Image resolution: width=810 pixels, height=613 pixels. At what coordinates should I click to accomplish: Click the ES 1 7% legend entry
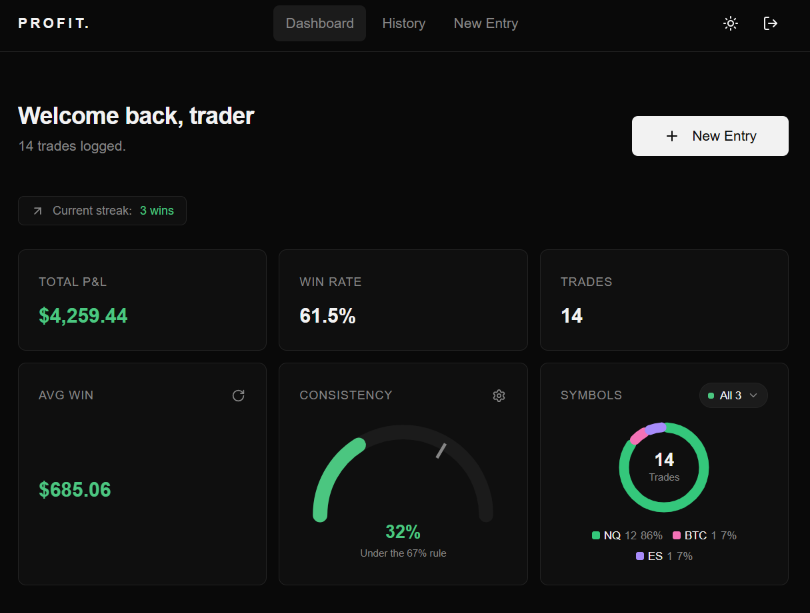pos(664,556)
